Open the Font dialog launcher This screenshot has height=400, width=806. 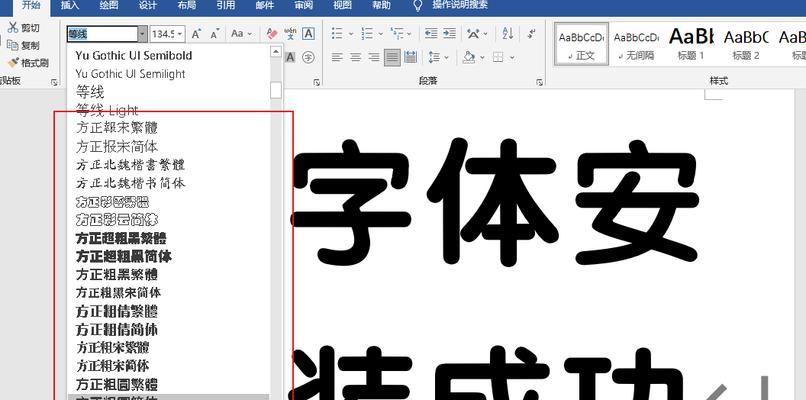coord(317,81)
